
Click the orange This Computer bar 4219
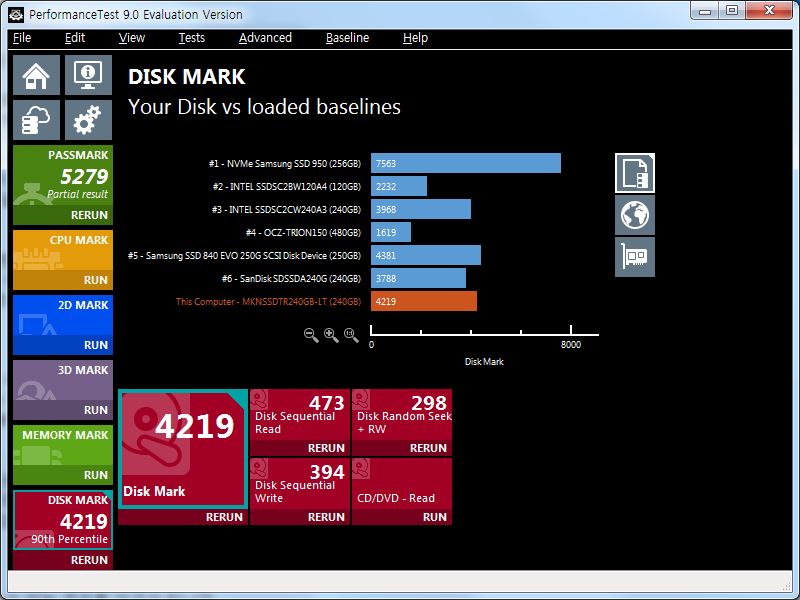[x=424, y=301]
